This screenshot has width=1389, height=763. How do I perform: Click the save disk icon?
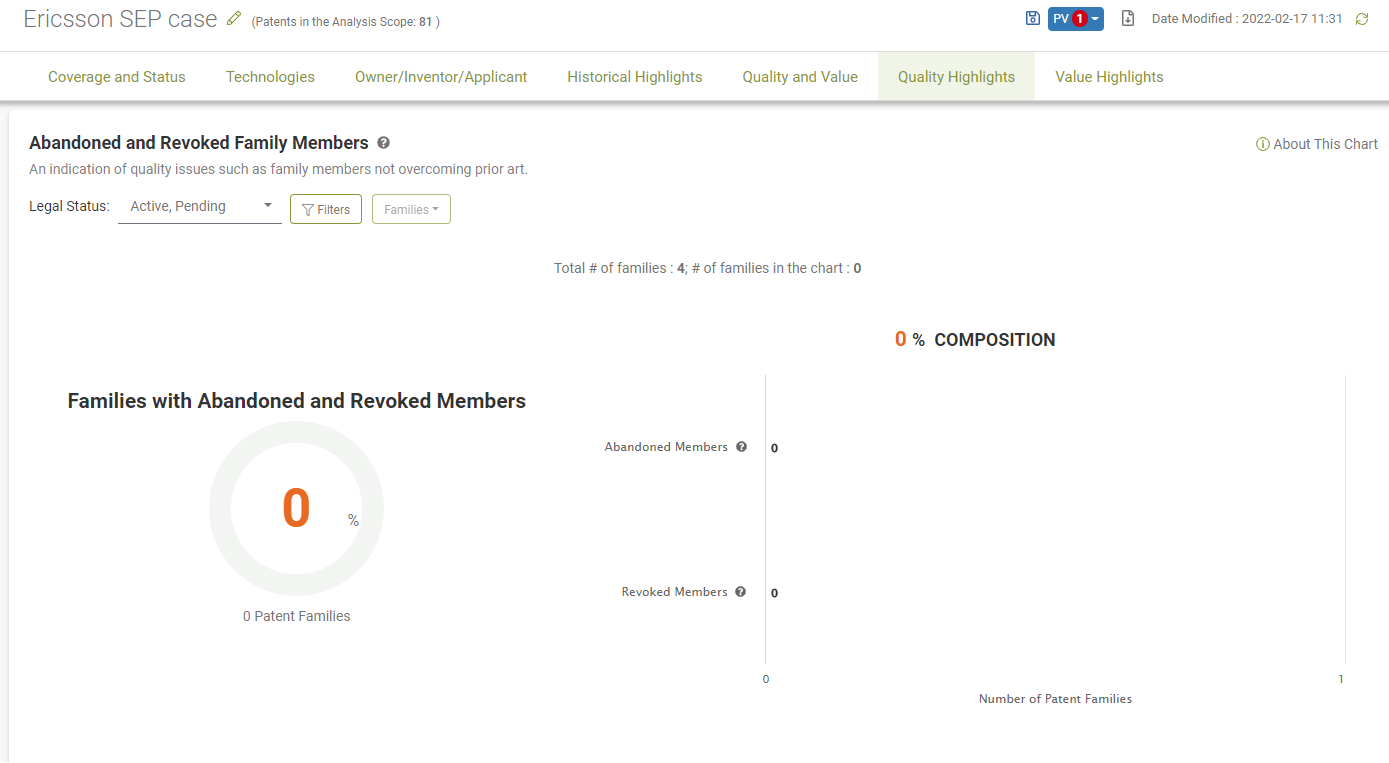coord(1033,18)
